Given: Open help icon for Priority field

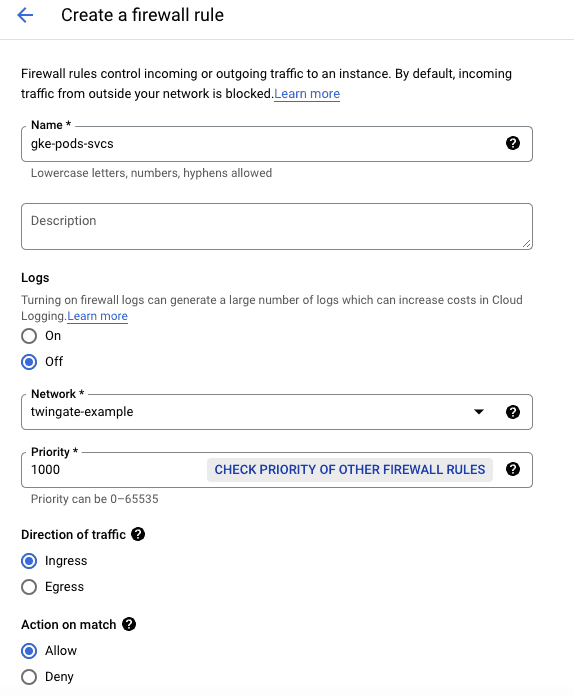Looking at the screenshot, I should pyautogui.click(x=513, y=469).
